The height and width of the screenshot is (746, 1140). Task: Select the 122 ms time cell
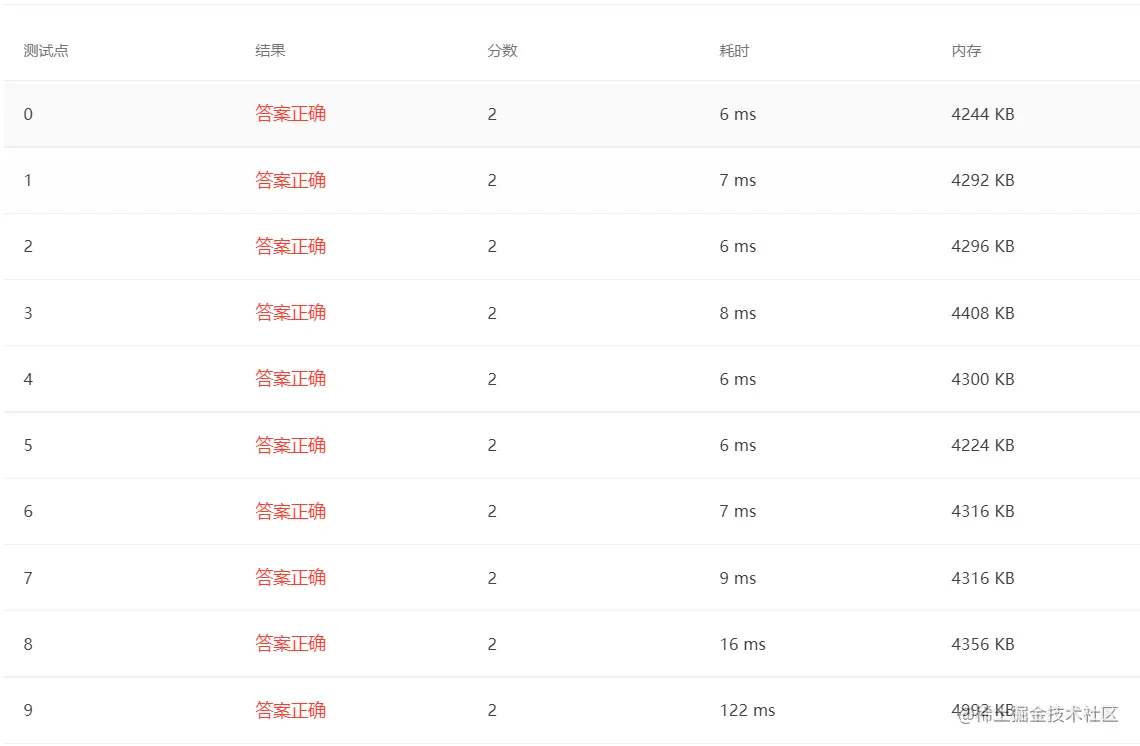[747, 710]
